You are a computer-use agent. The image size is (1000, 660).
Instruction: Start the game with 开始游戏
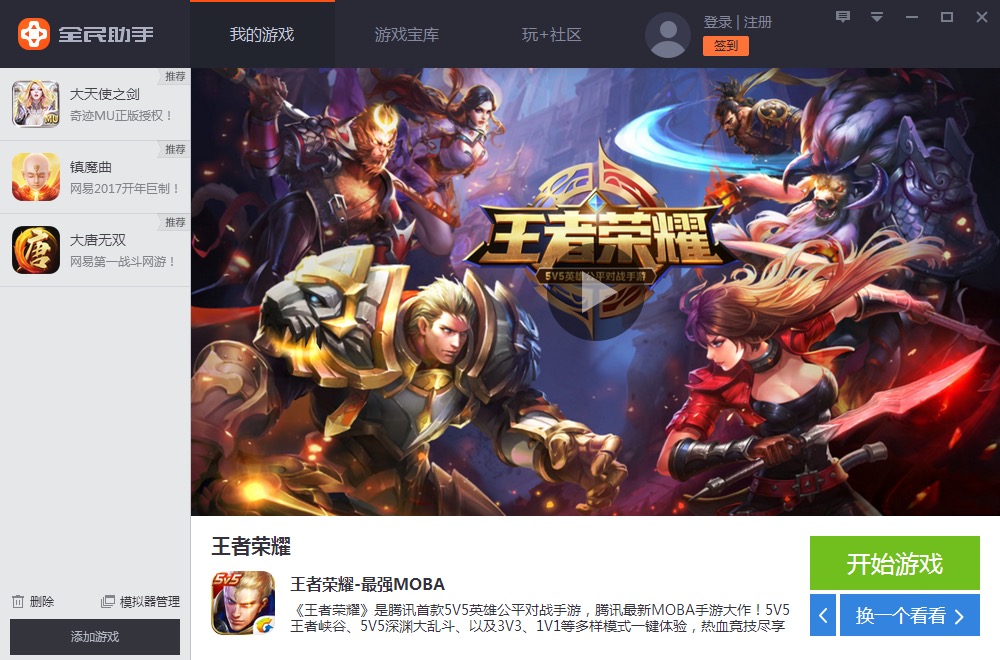(895, 563)
